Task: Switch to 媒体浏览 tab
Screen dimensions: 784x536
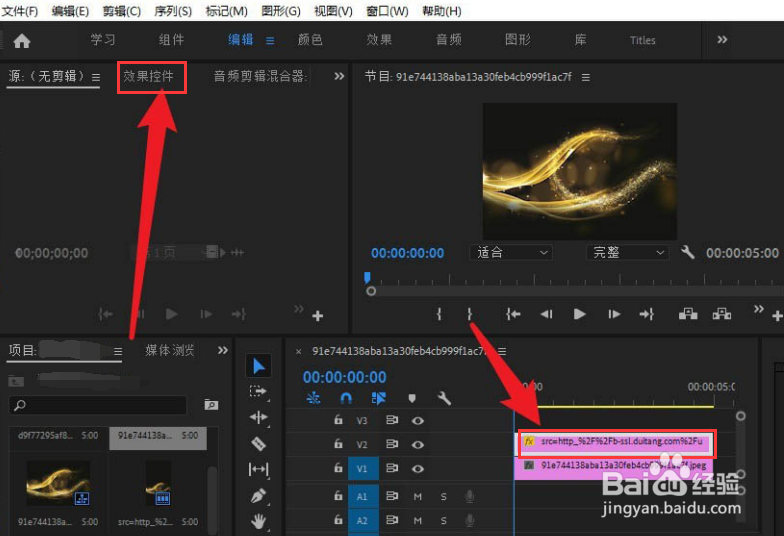Action: pos(170,350)
